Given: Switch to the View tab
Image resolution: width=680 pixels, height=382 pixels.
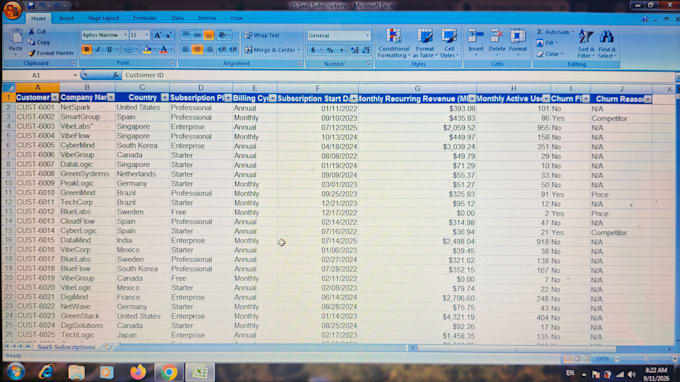Looking at the screenshot, I should [x=236, y=18].
